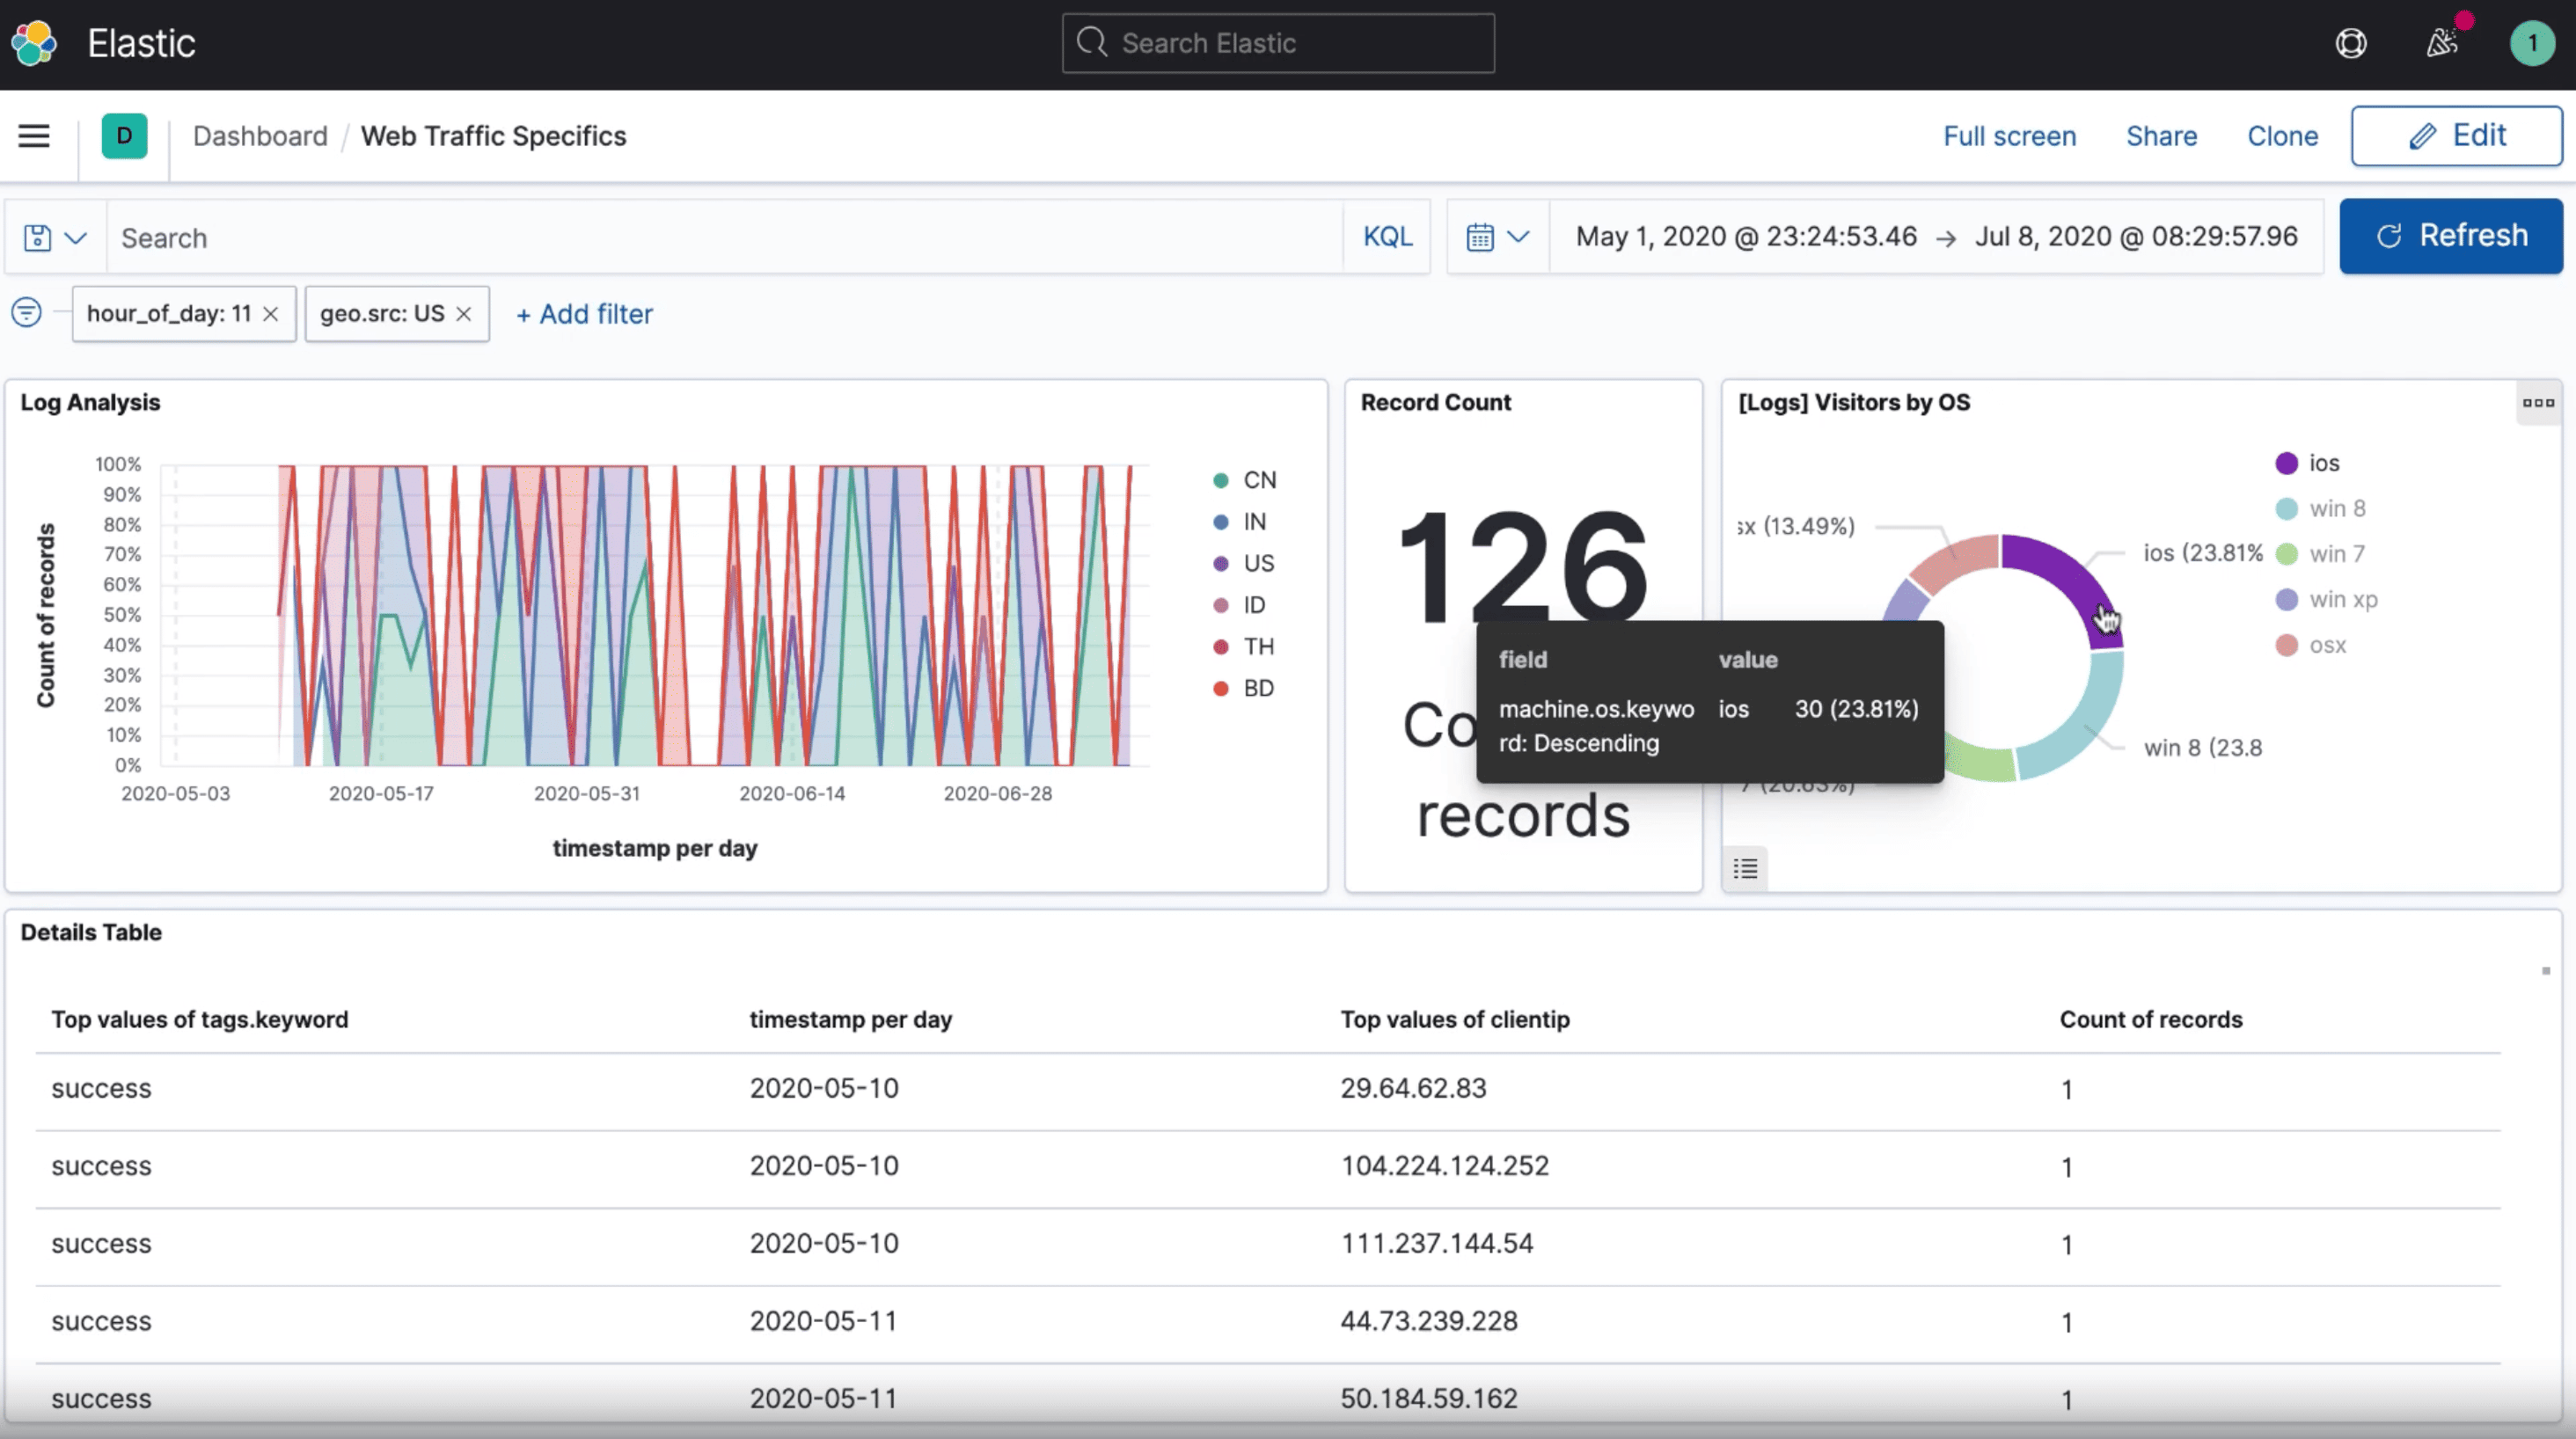Viewport: 2576px width, 1439px height.
Task: Open the saved query menu
Action: pyautogui.click(x=55, y=237)
